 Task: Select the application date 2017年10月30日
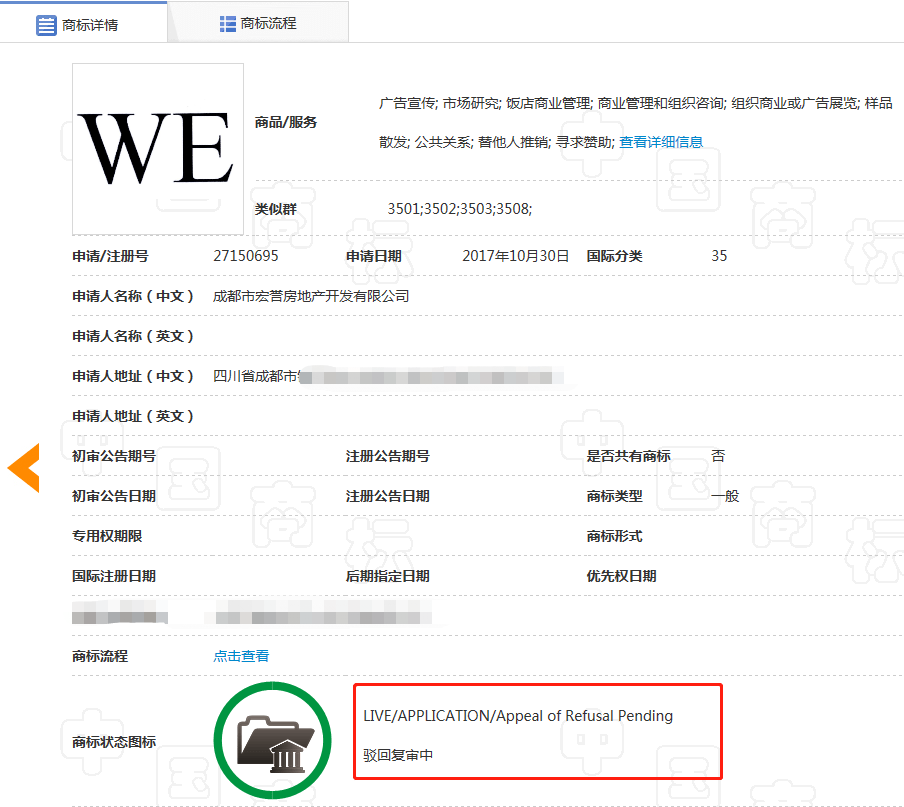[x=515, y=256]
